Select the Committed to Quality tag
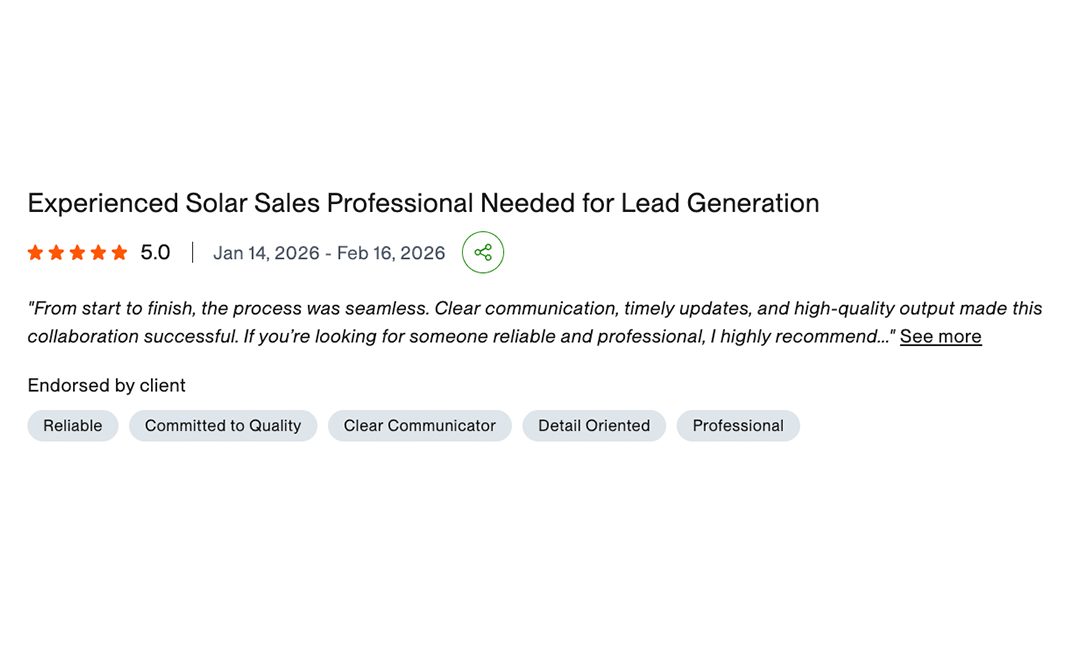 [223, 426]
